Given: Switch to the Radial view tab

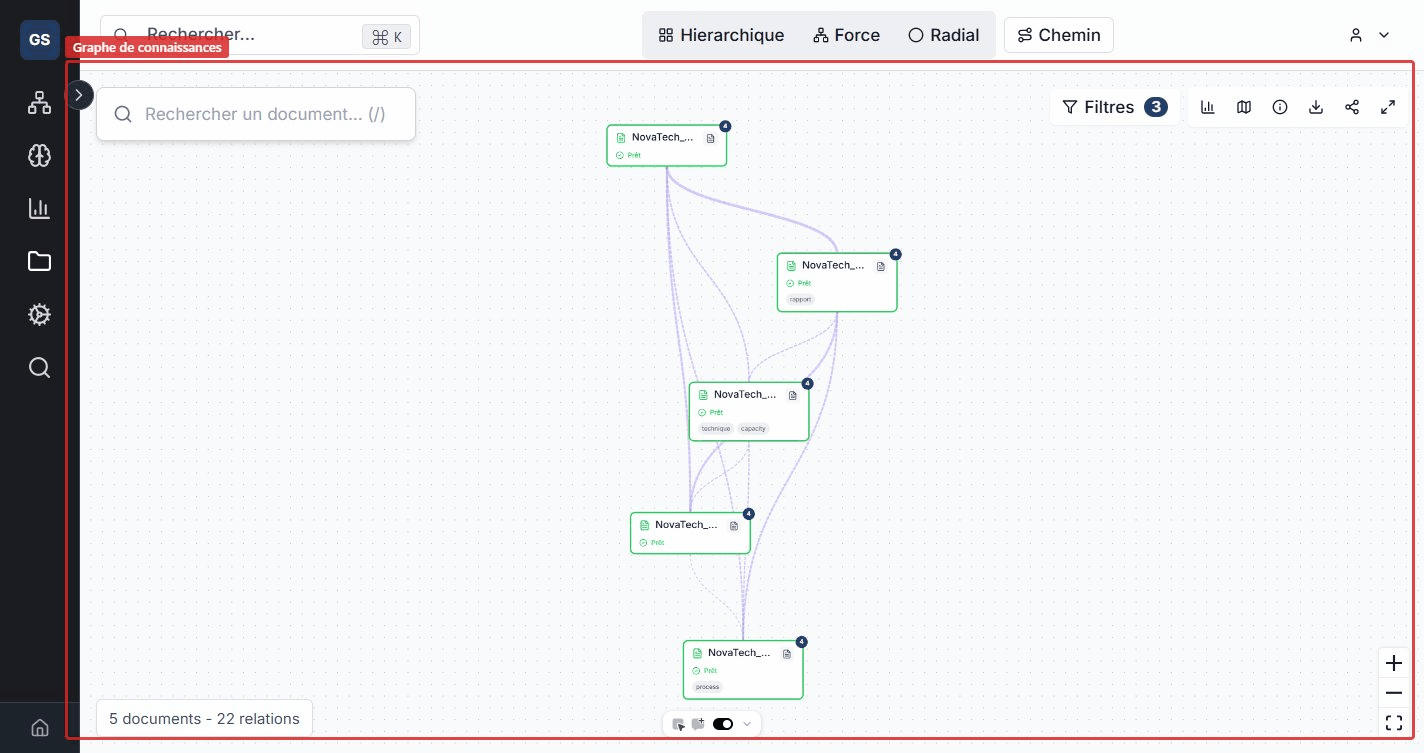Looking at the screenshot, I should [943, 35].
